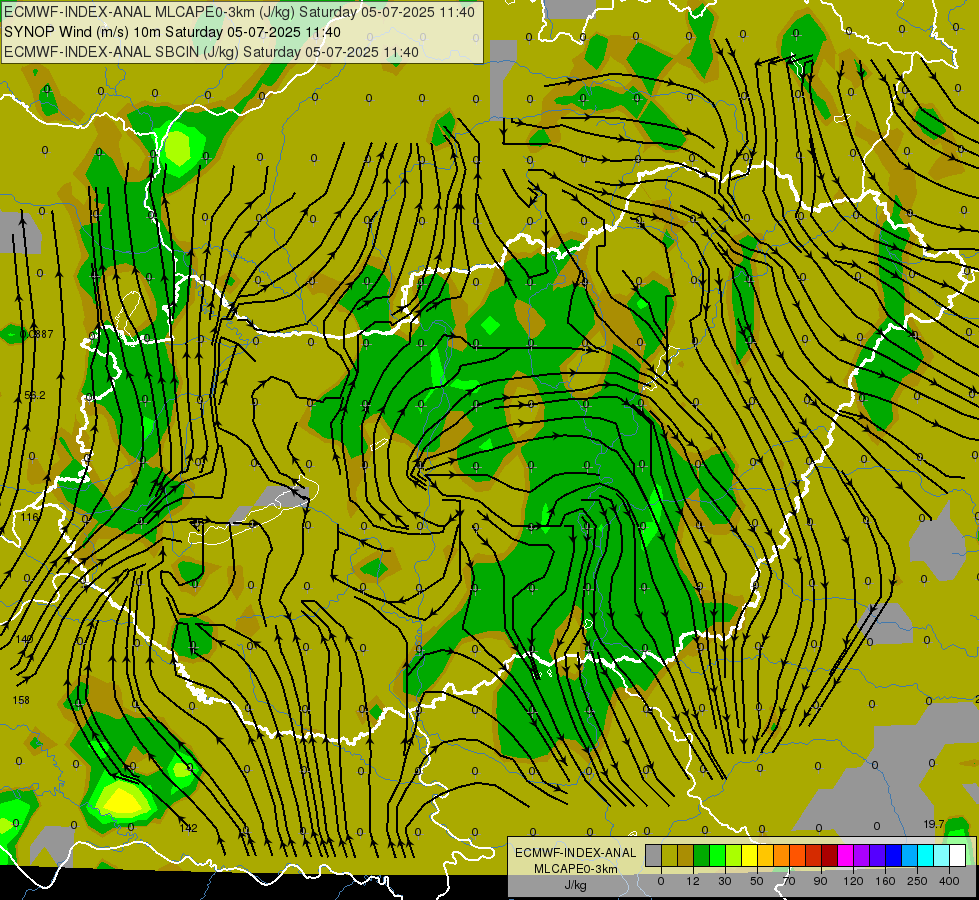This screenshot has width=979, height=900.
Task: Select the dark green legend swatch
Action: click(x=702, y=855)
